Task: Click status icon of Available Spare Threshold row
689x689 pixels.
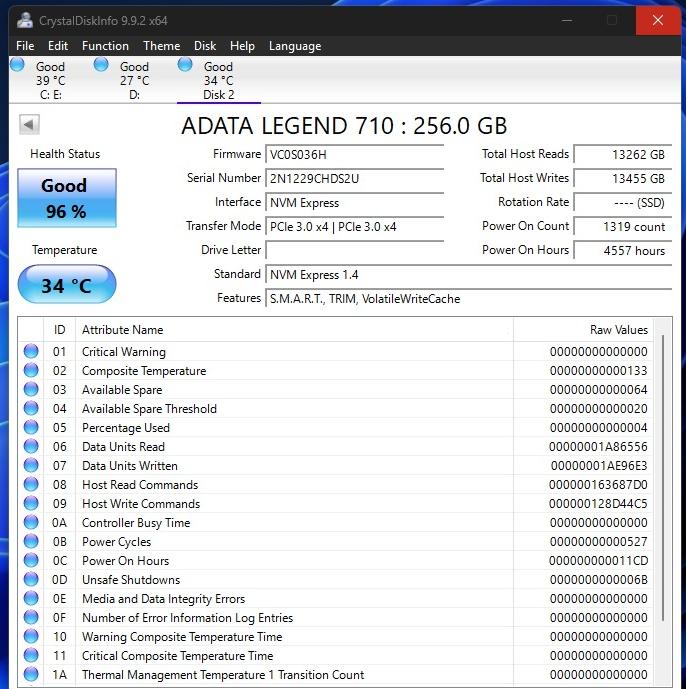Action: tap(31, 408)
